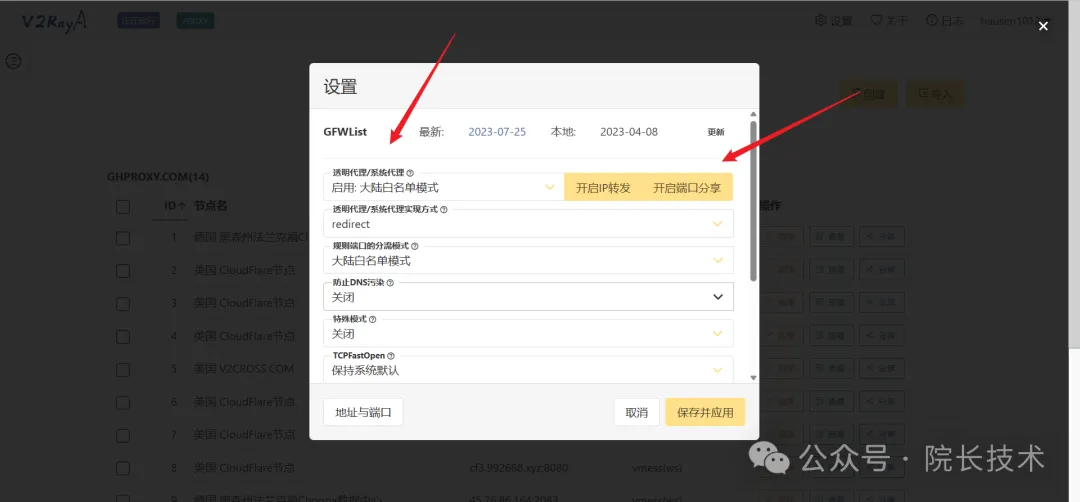Click help icon beside 规则端口的分流模式

415,246
